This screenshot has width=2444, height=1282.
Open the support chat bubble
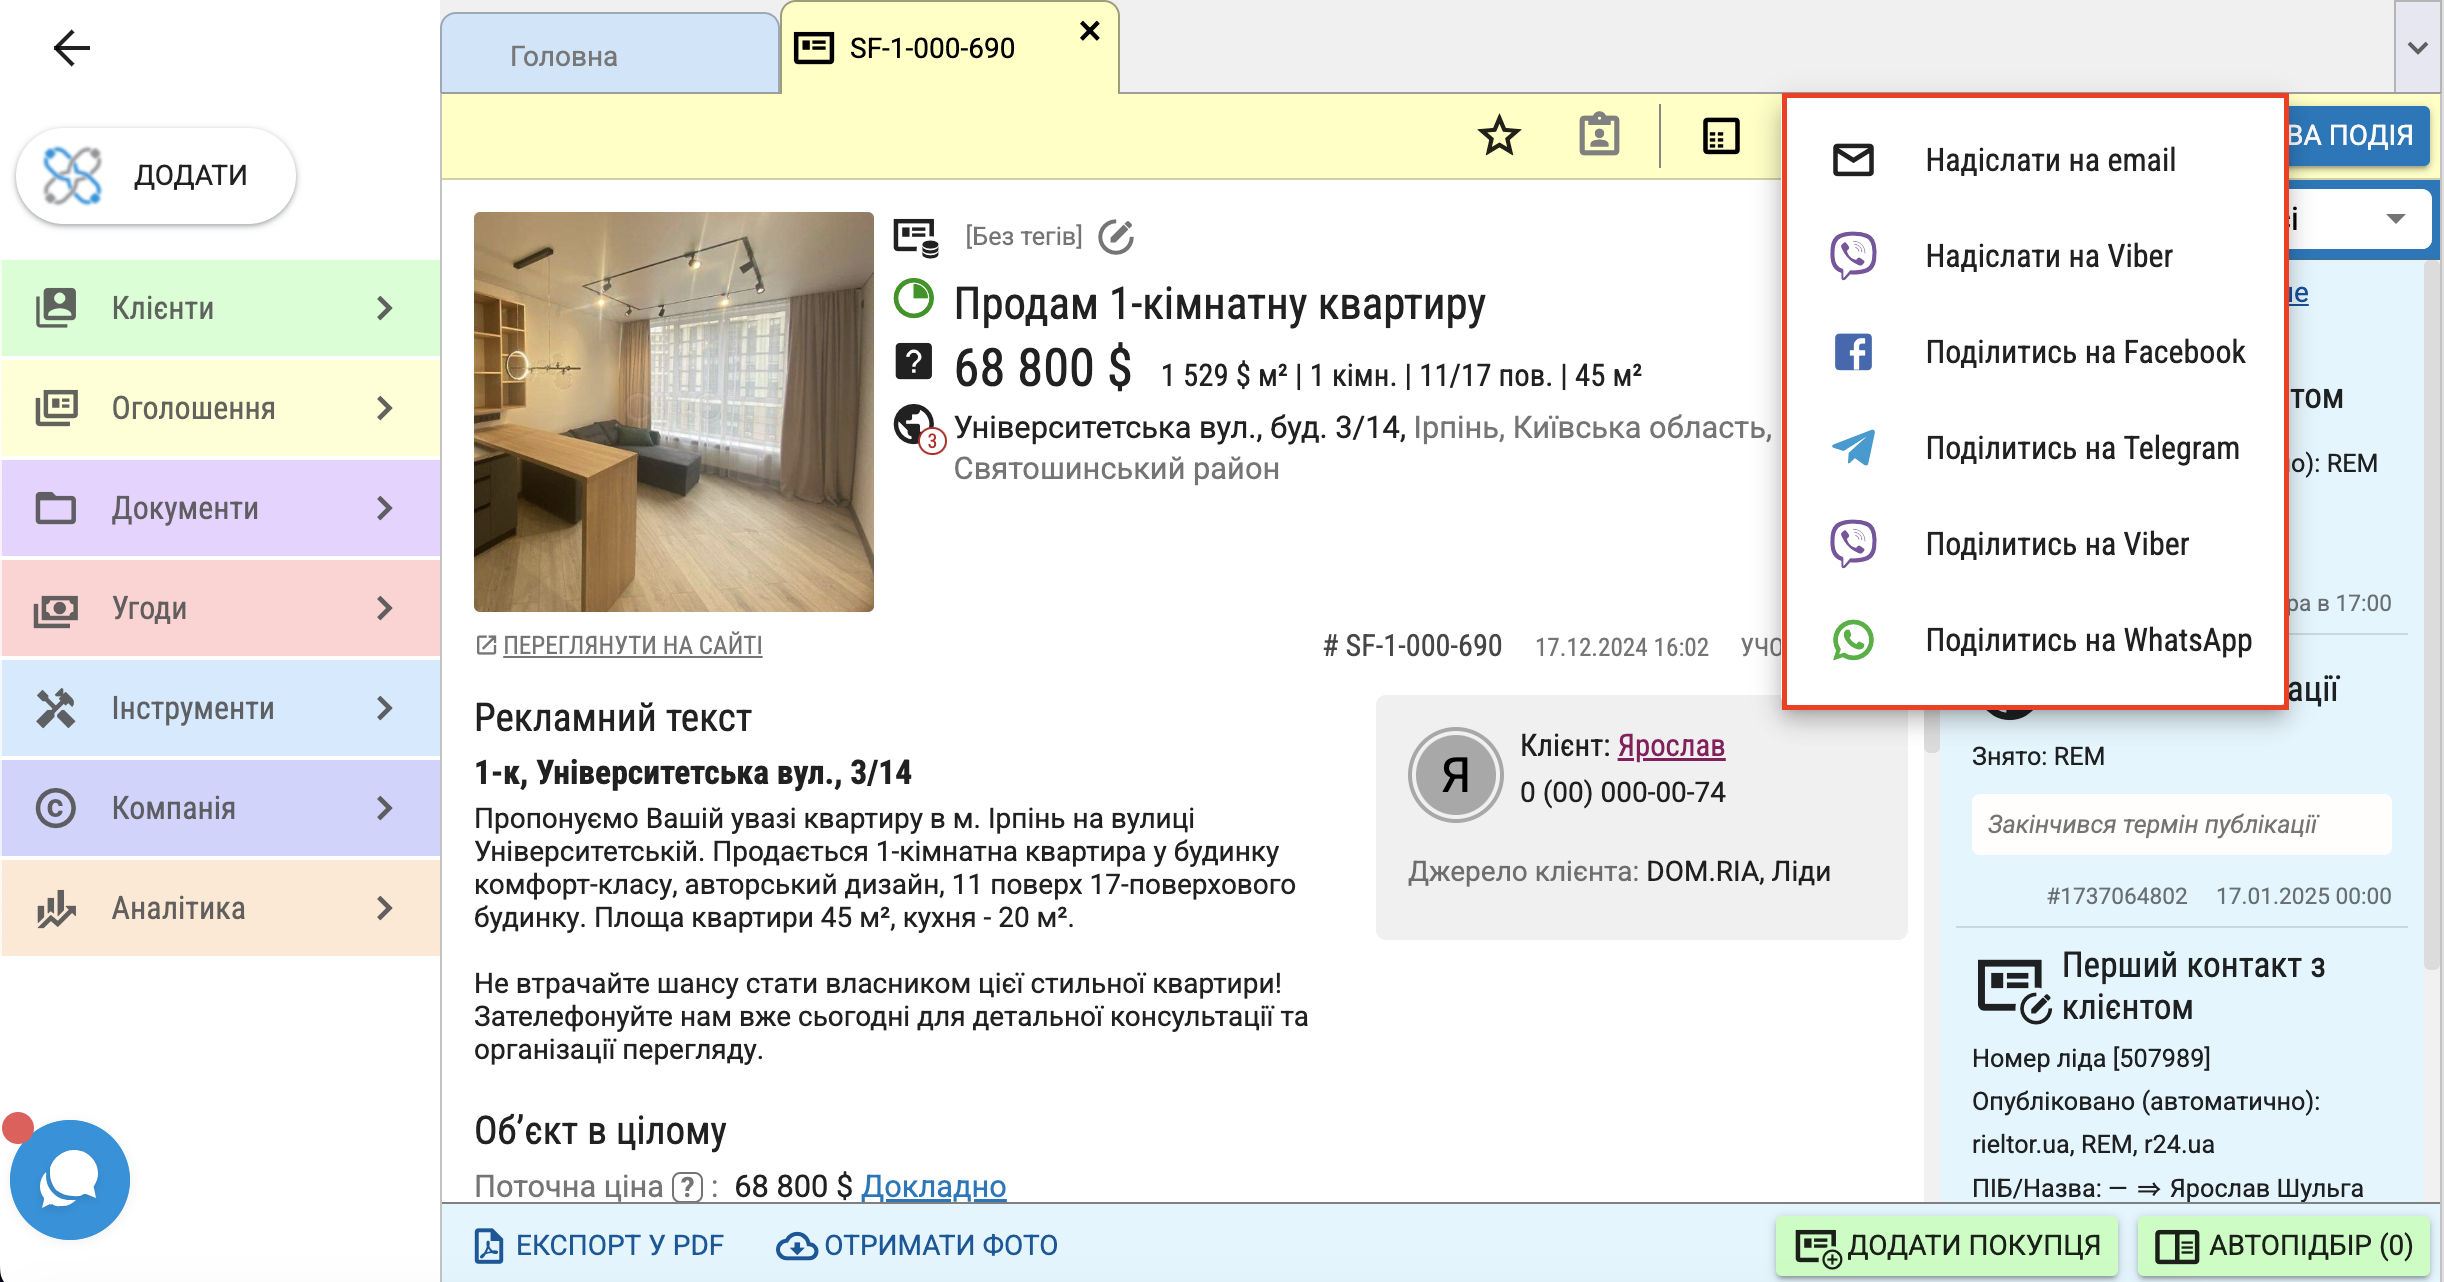pyautogui.click(x=70, y=1180)
